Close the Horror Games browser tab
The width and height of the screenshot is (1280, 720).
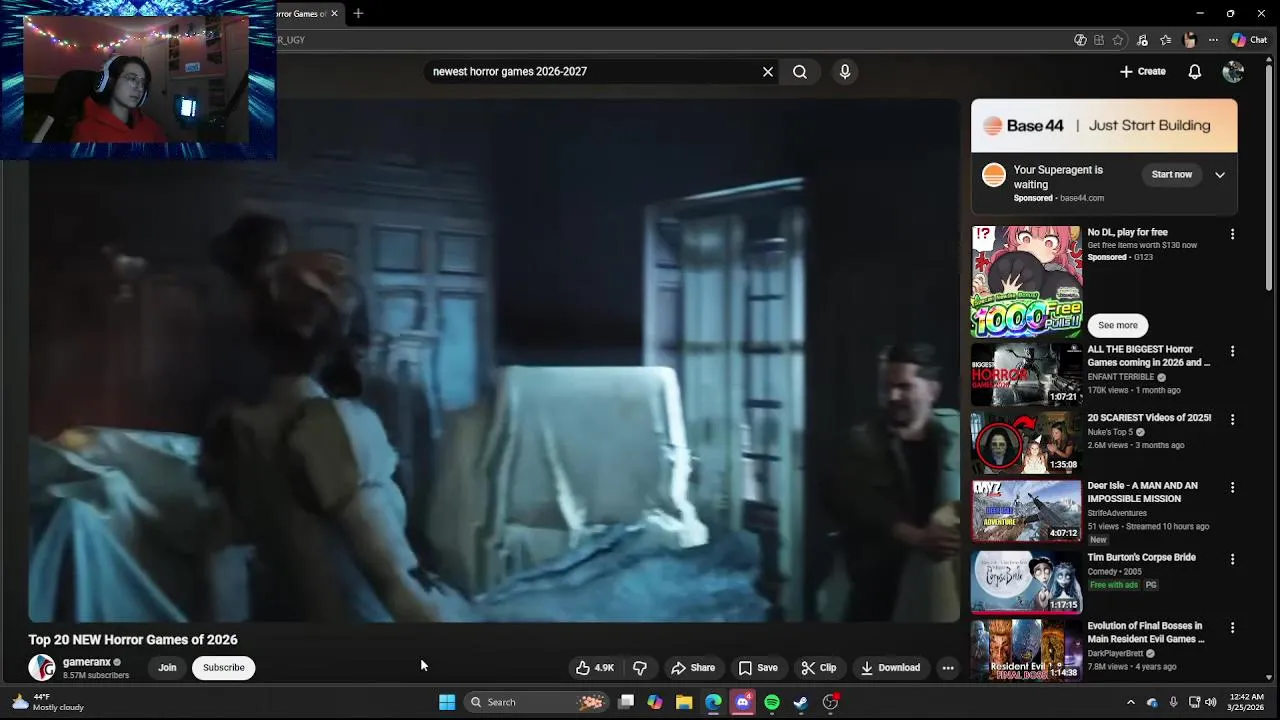(334, 14)
